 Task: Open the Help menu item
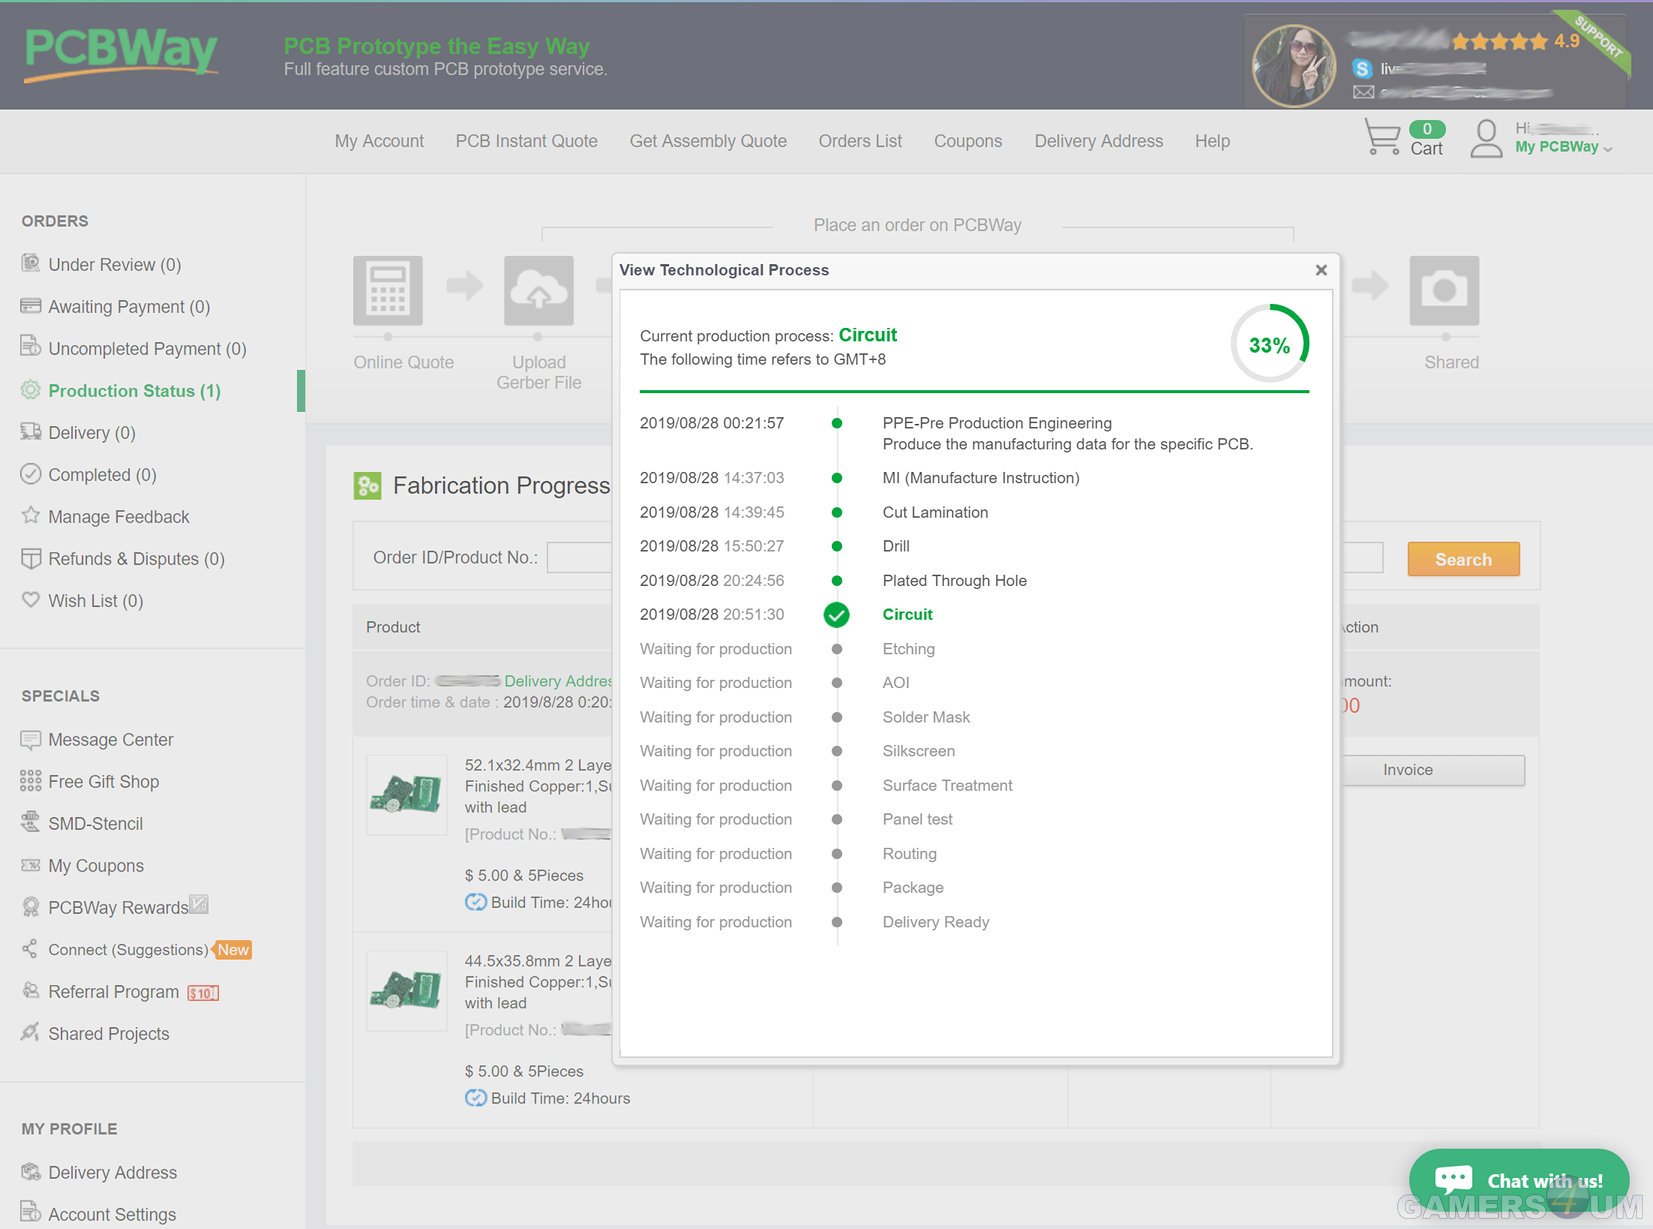click(1212, 141)
